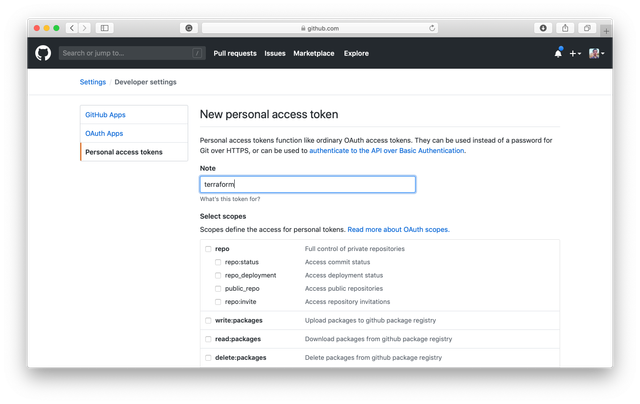
Task: Click Safari's sidebar toggle icon
Action: 105,28
